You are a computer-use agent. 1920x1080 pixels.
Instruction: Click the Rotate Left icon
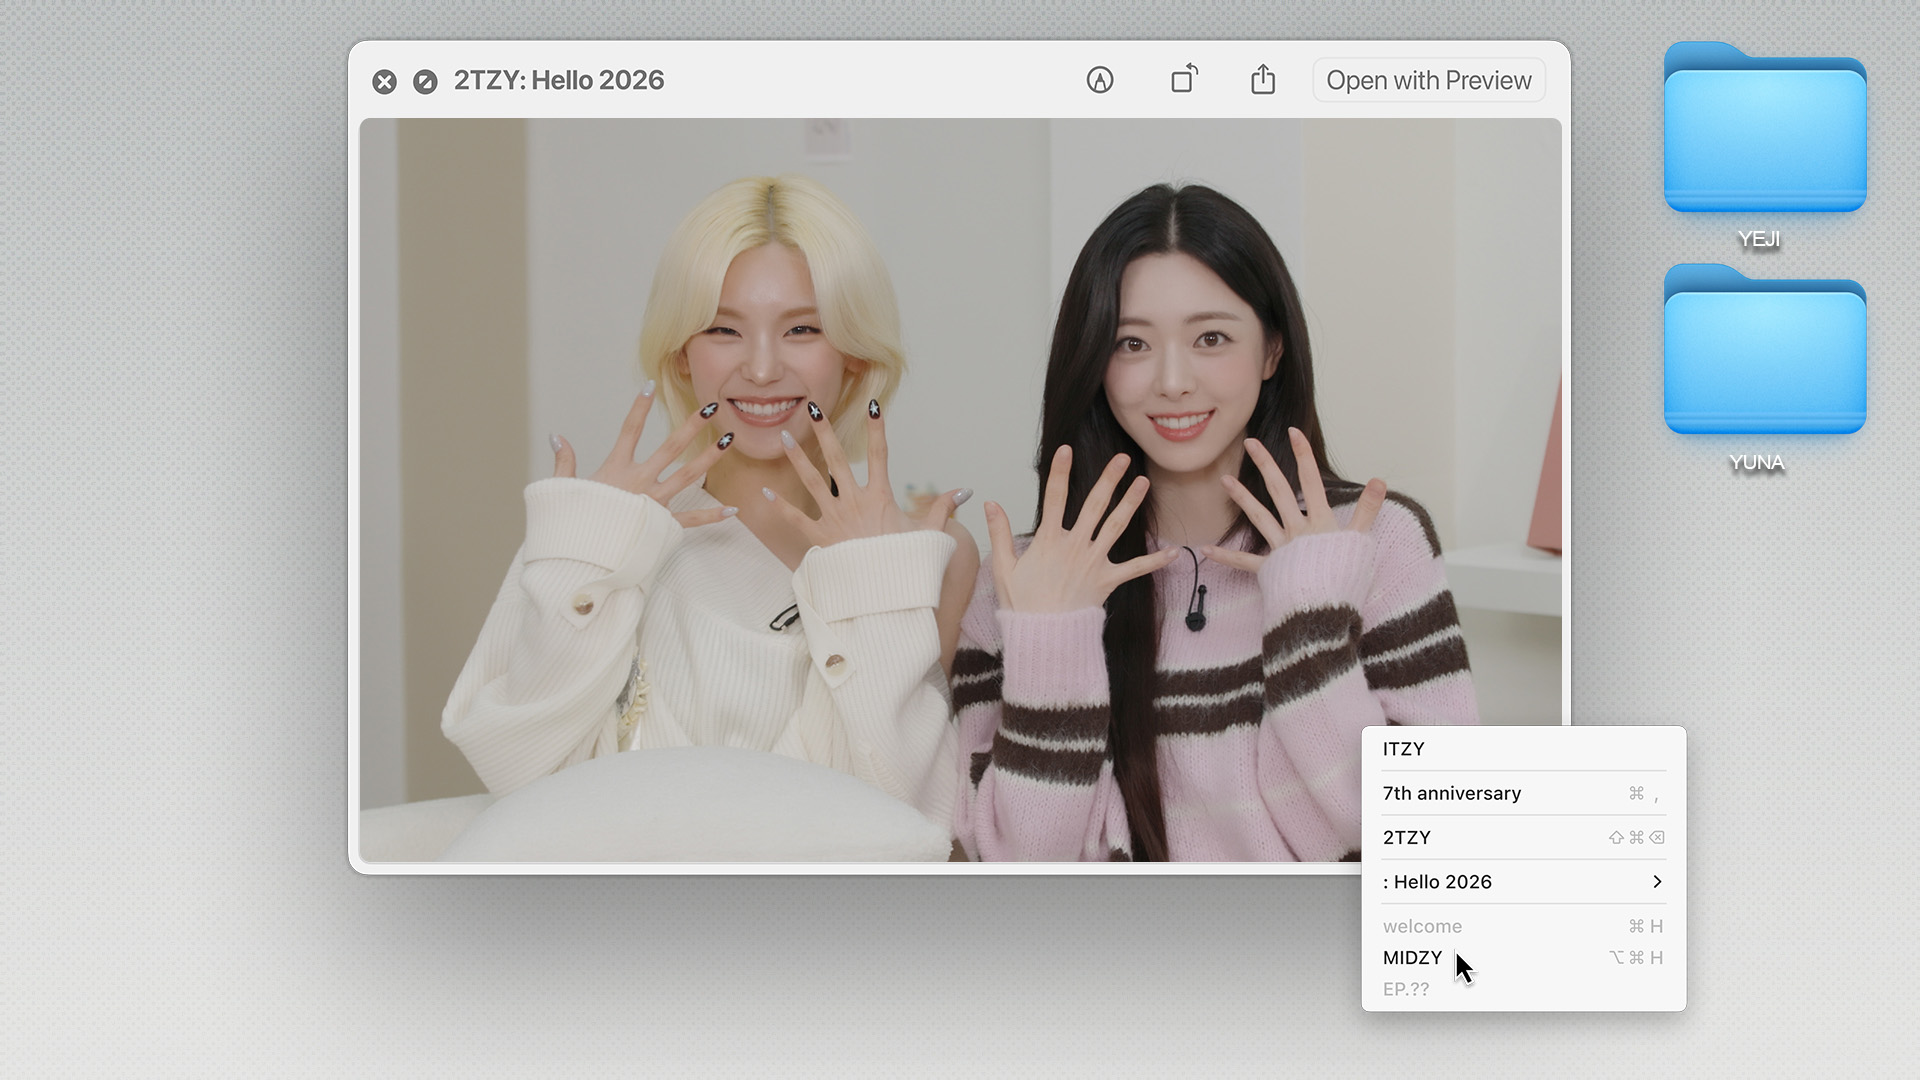coord(1184,79)
